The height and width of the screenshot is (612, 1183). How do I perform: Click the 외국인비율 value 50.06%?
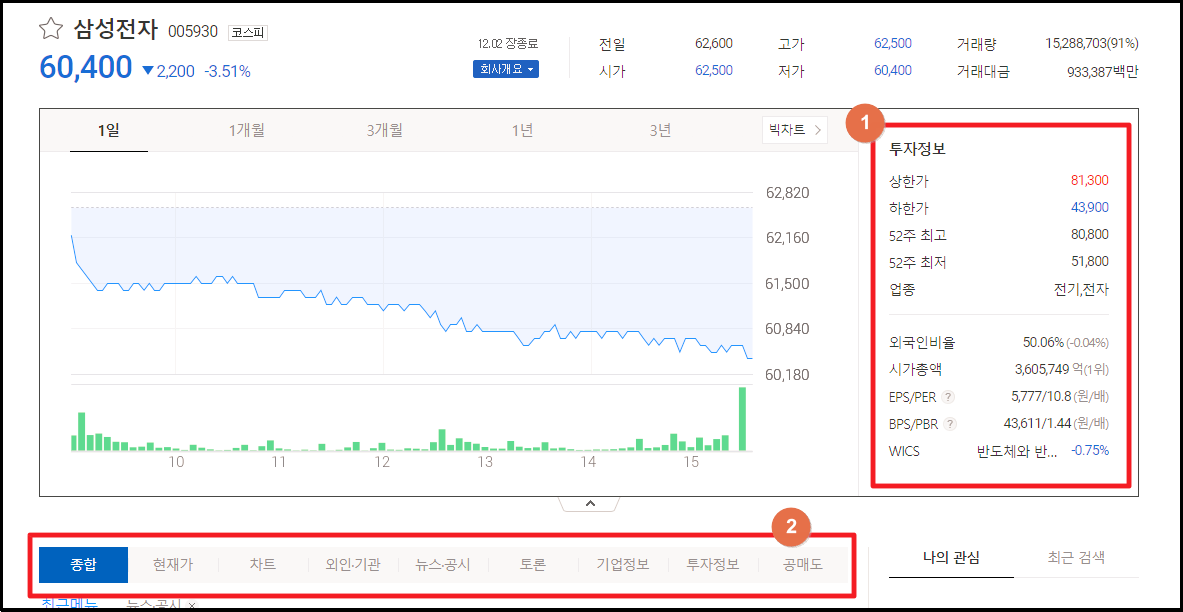[x=1043, y=343]
